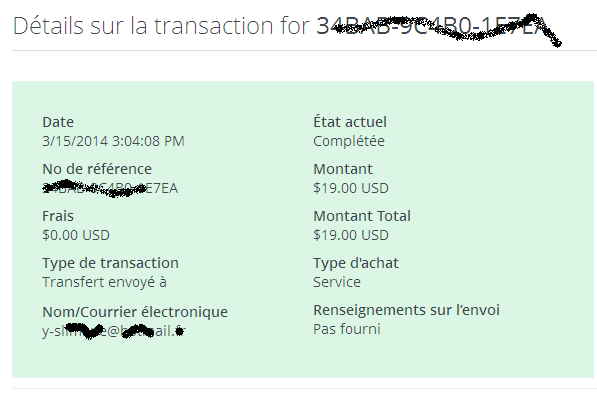597x394 pixels.
Task: Click the Montant Total label
Action: pyautogui.click(x=362, y=216)
